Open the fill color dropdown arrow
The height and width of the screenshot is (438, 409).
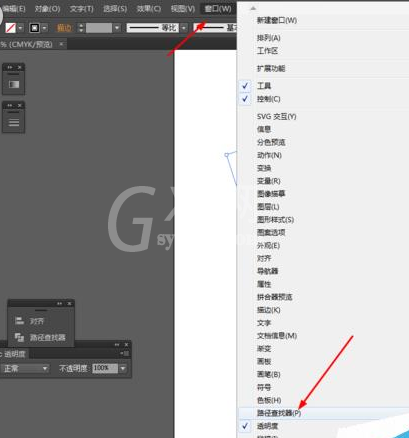(21, 28)
